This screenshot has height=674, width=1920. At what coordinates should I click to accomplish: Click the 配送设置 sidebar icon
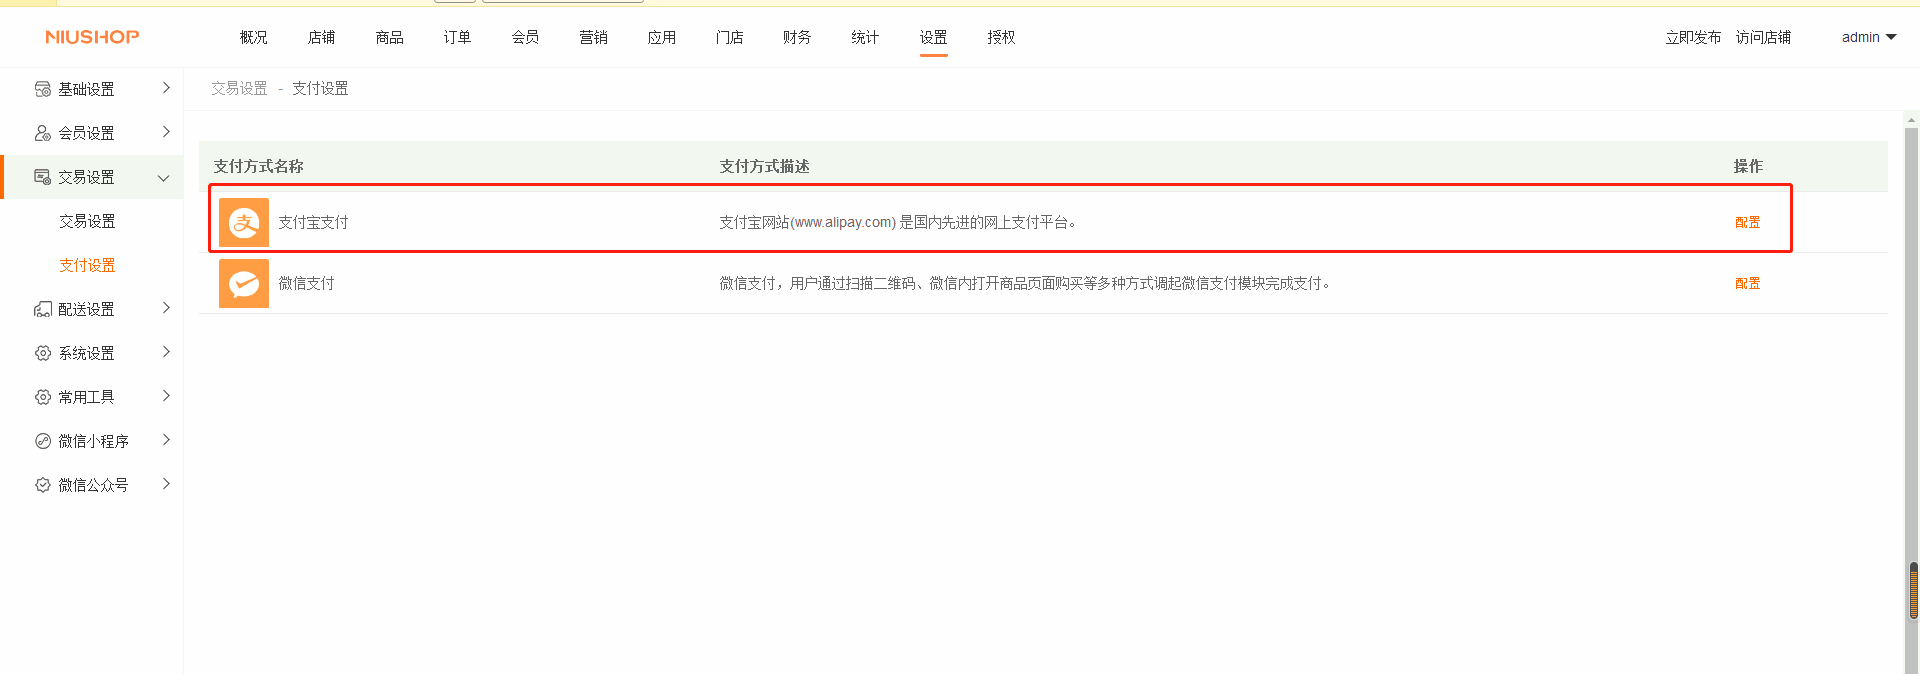click(x=43, y=309)
